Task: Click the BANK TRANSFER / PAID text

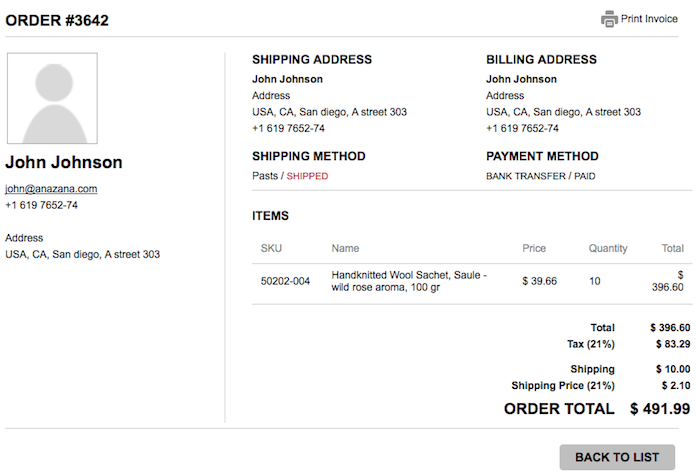Action: [541, 176]
